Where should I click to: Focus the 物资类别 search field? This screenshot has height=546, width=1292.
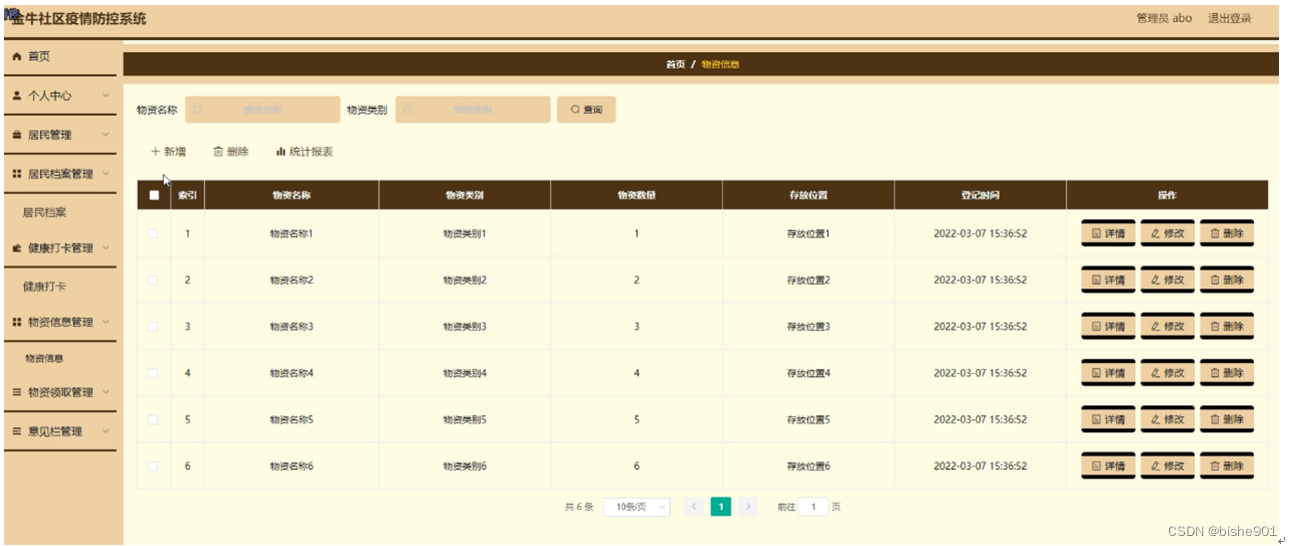point(473,110)
